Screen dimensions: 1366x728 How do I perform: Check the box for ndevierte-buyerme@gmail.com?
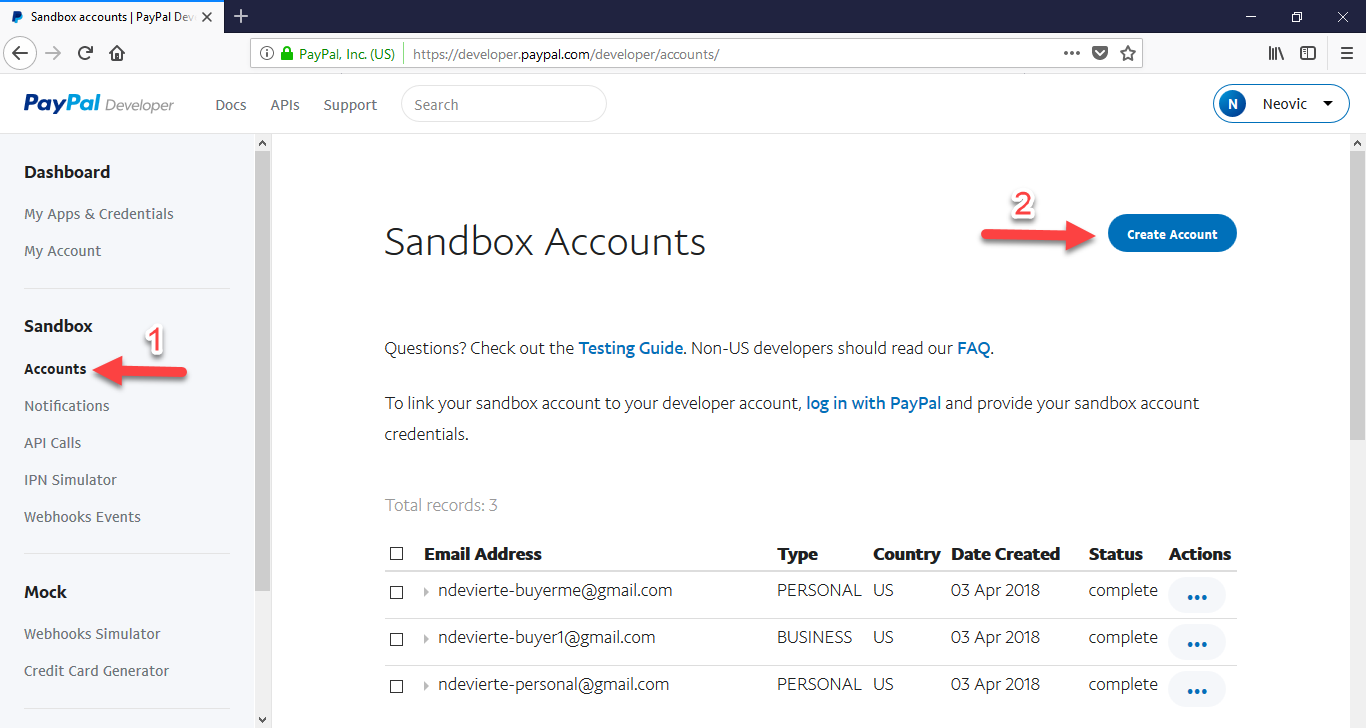(397, 592)
